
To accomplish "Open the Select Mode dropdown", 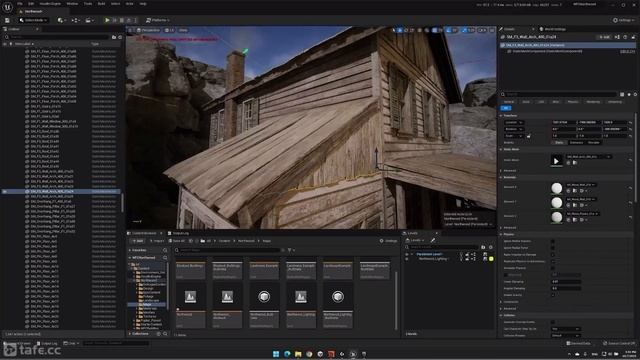I will pyautogui.click(x=33, y=20).
